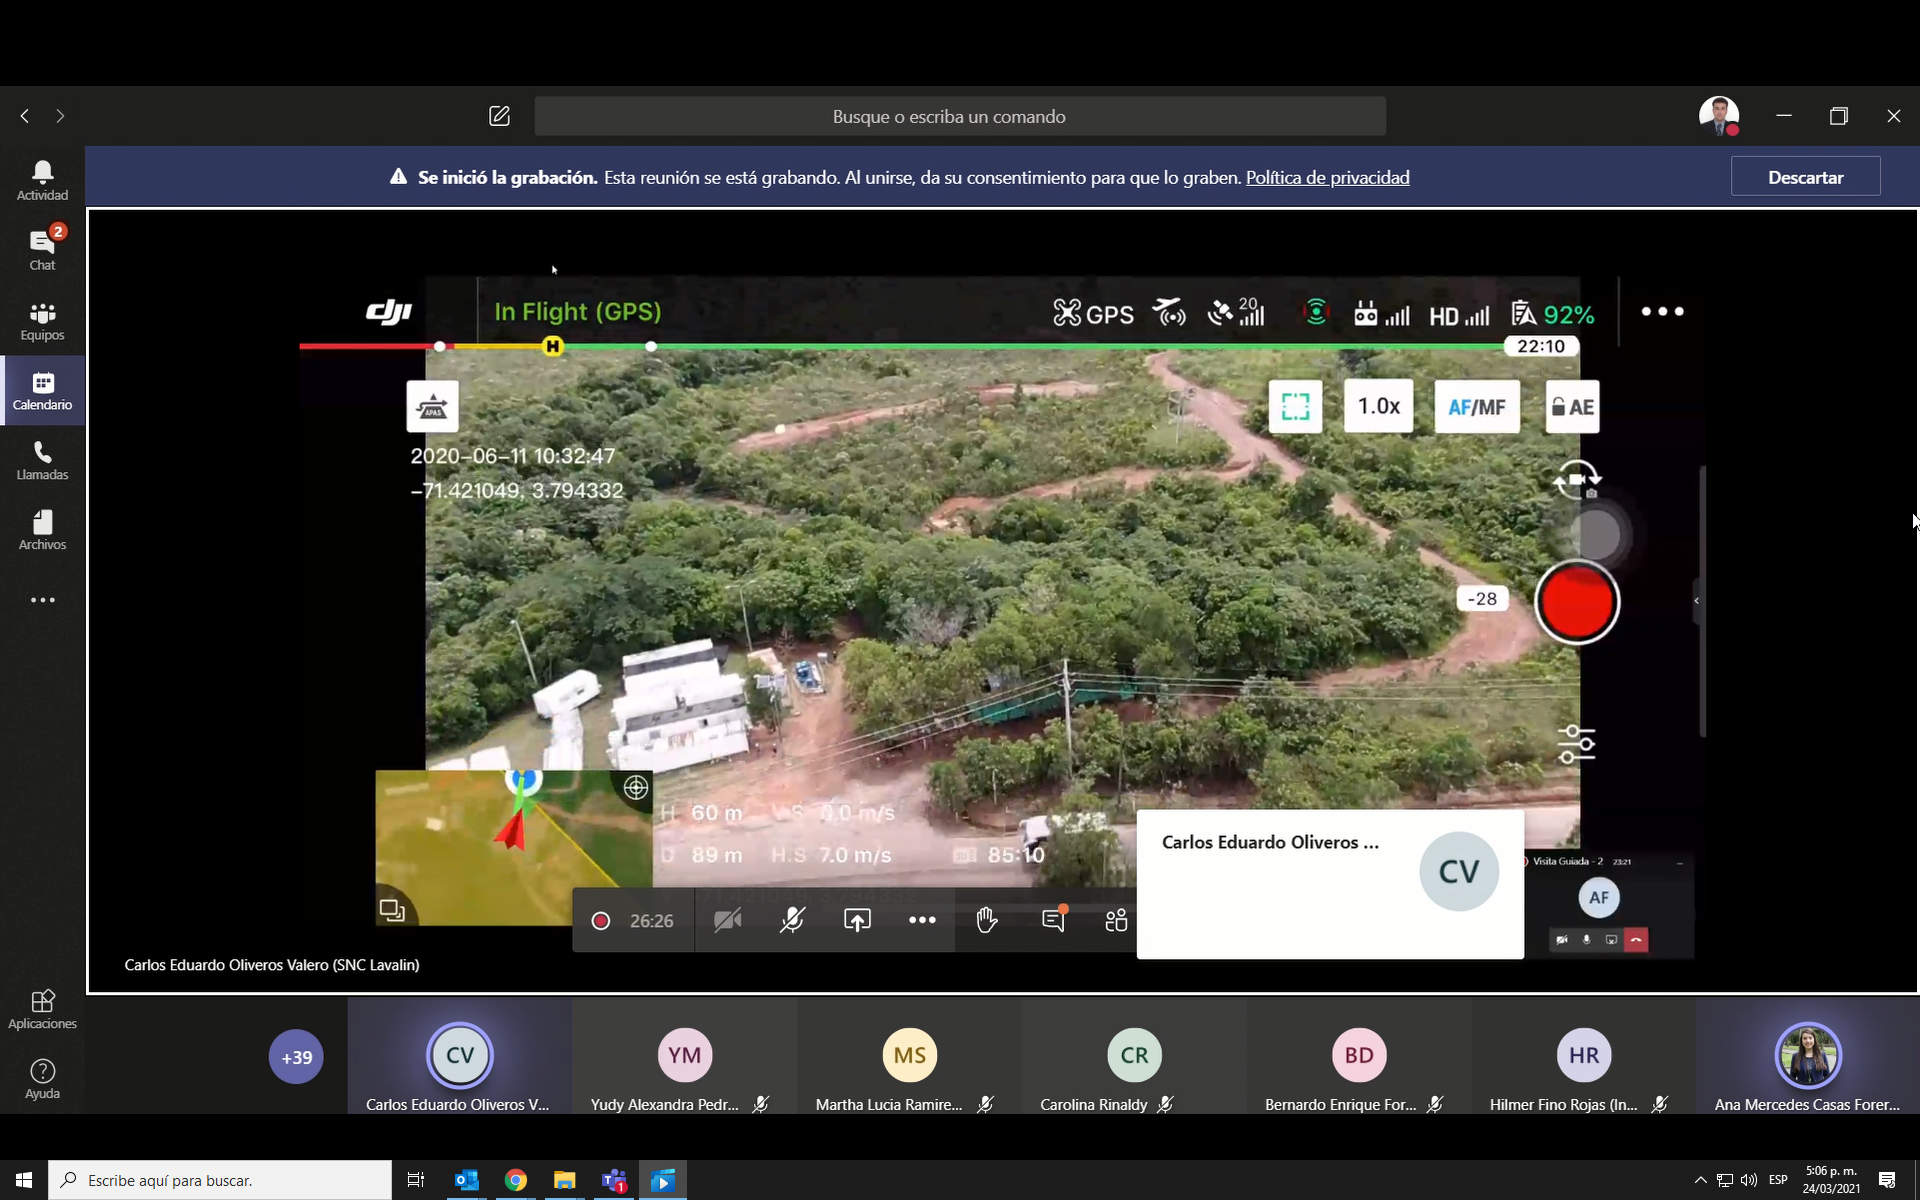This screenshot has width=1920, height=1200.
Task: Open the Chat section
Action: click(x=42, y=250)
